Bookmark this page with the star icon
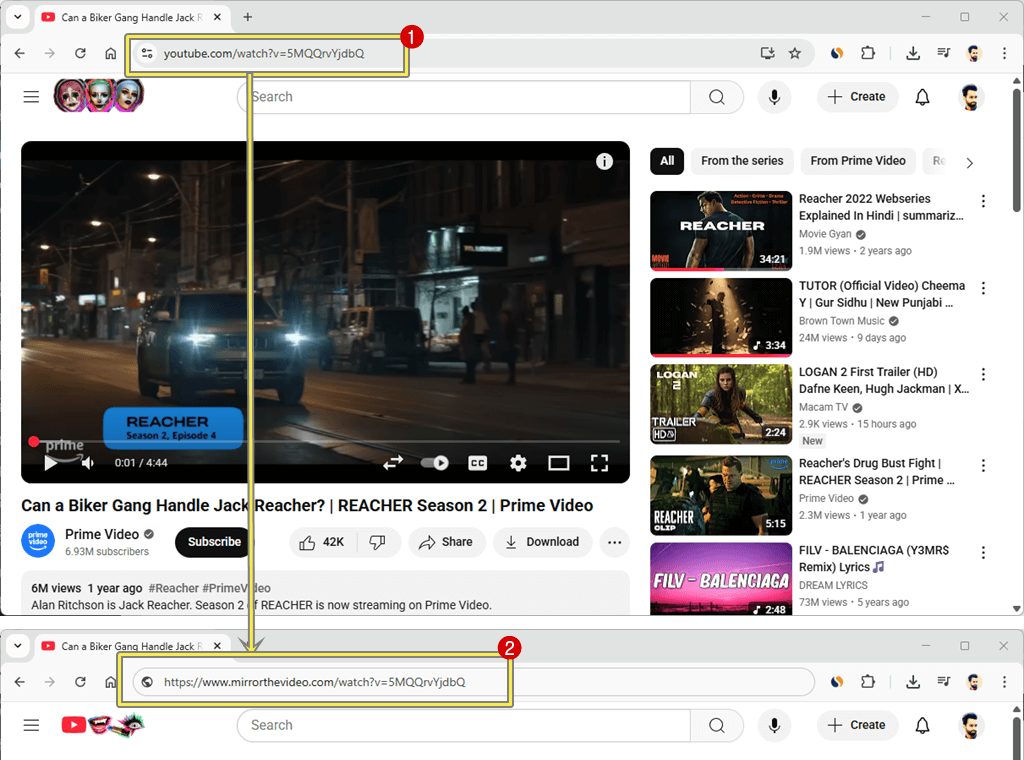This screenshot has height=760, width=1024. [x=795, y=54]
